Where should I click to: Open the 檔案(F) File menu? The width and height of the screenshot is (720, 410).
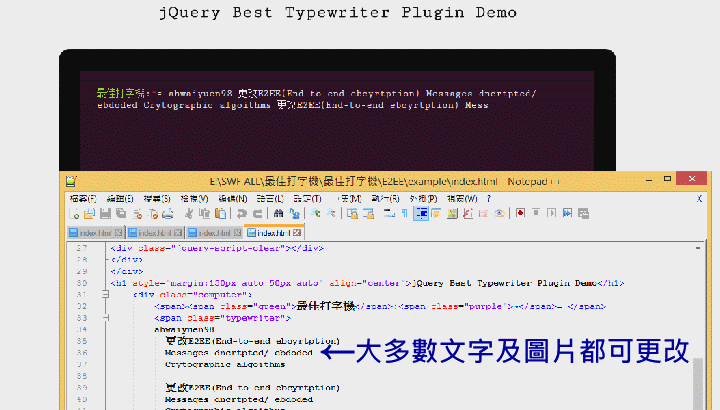pyautogui.click(x=83, y=199)
